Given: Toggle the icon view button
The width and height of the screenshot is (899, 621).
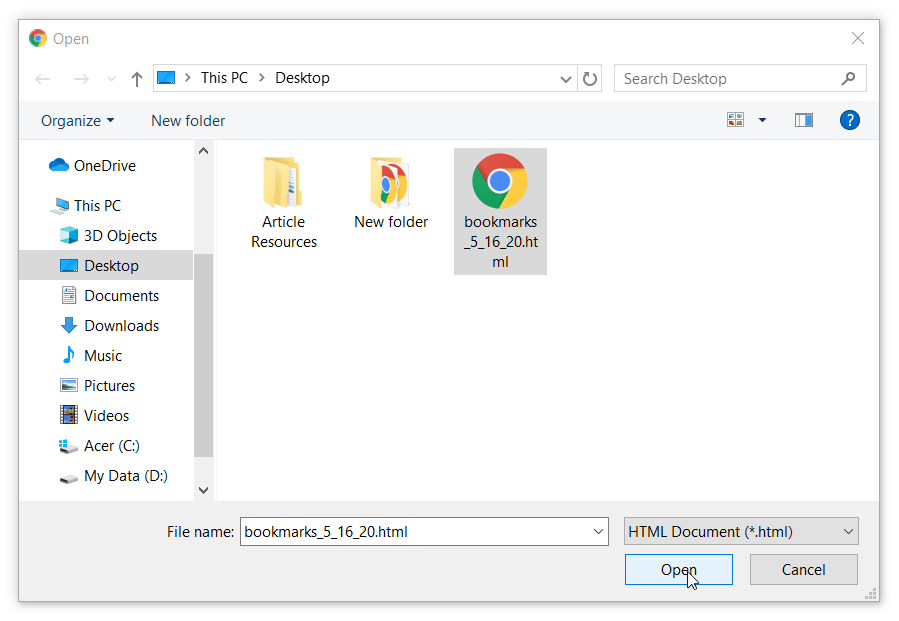Looking at the screenshot, I should pos(735,119).
